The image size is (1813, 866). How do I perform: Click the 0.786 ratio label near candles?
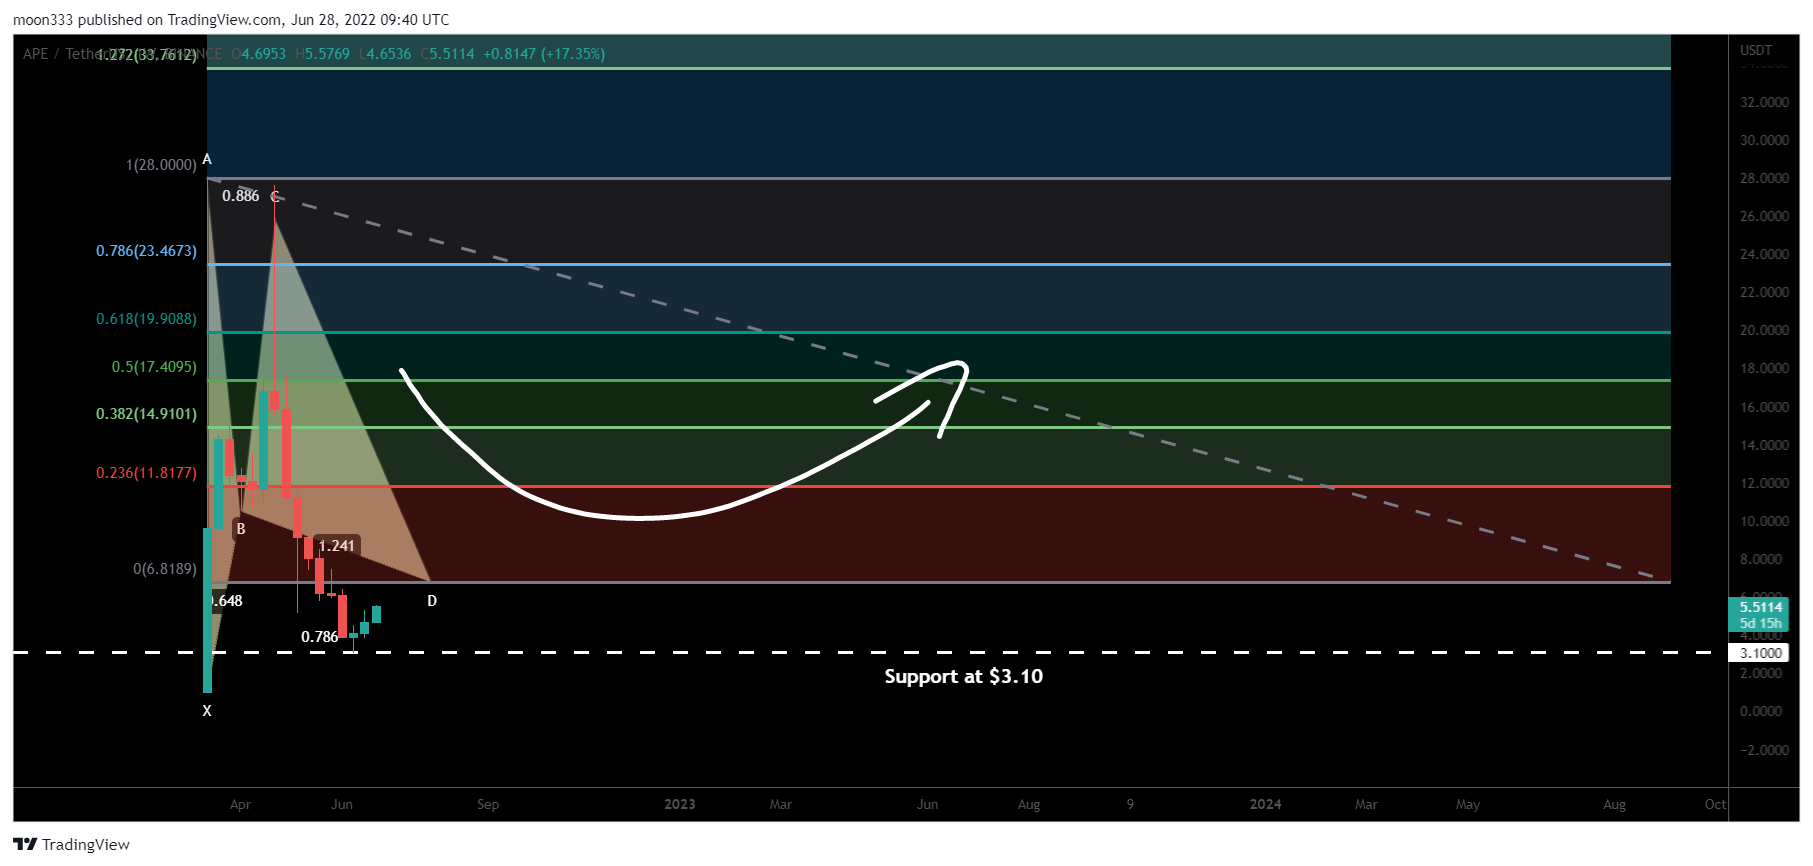320,637
